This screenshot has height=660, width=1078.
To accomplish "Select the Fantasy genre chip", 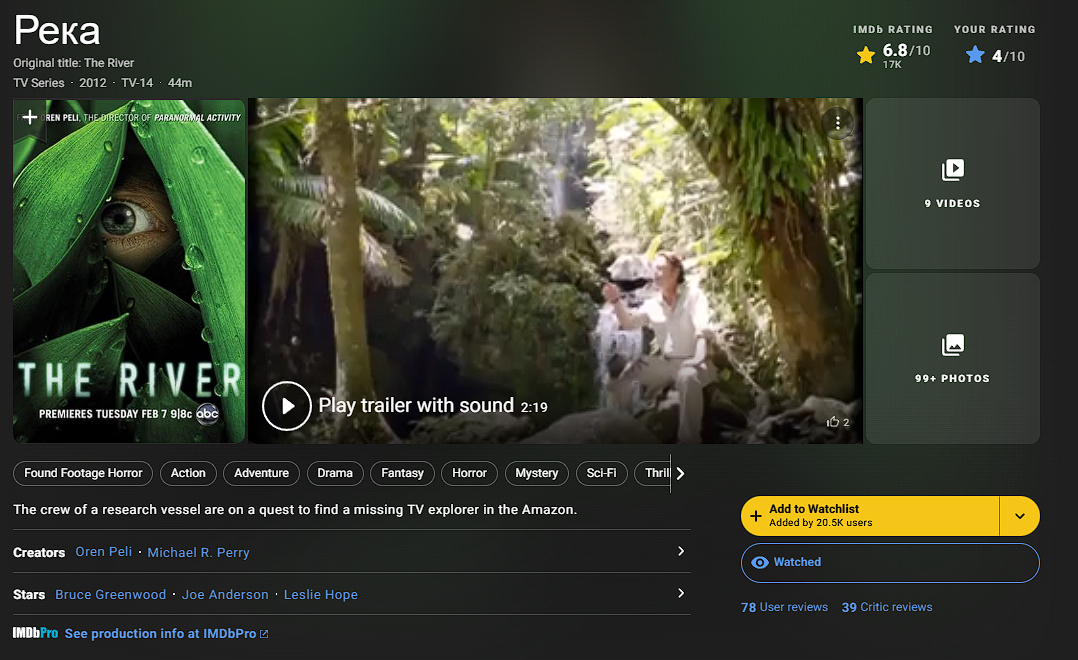I will (x=402, y=473).
